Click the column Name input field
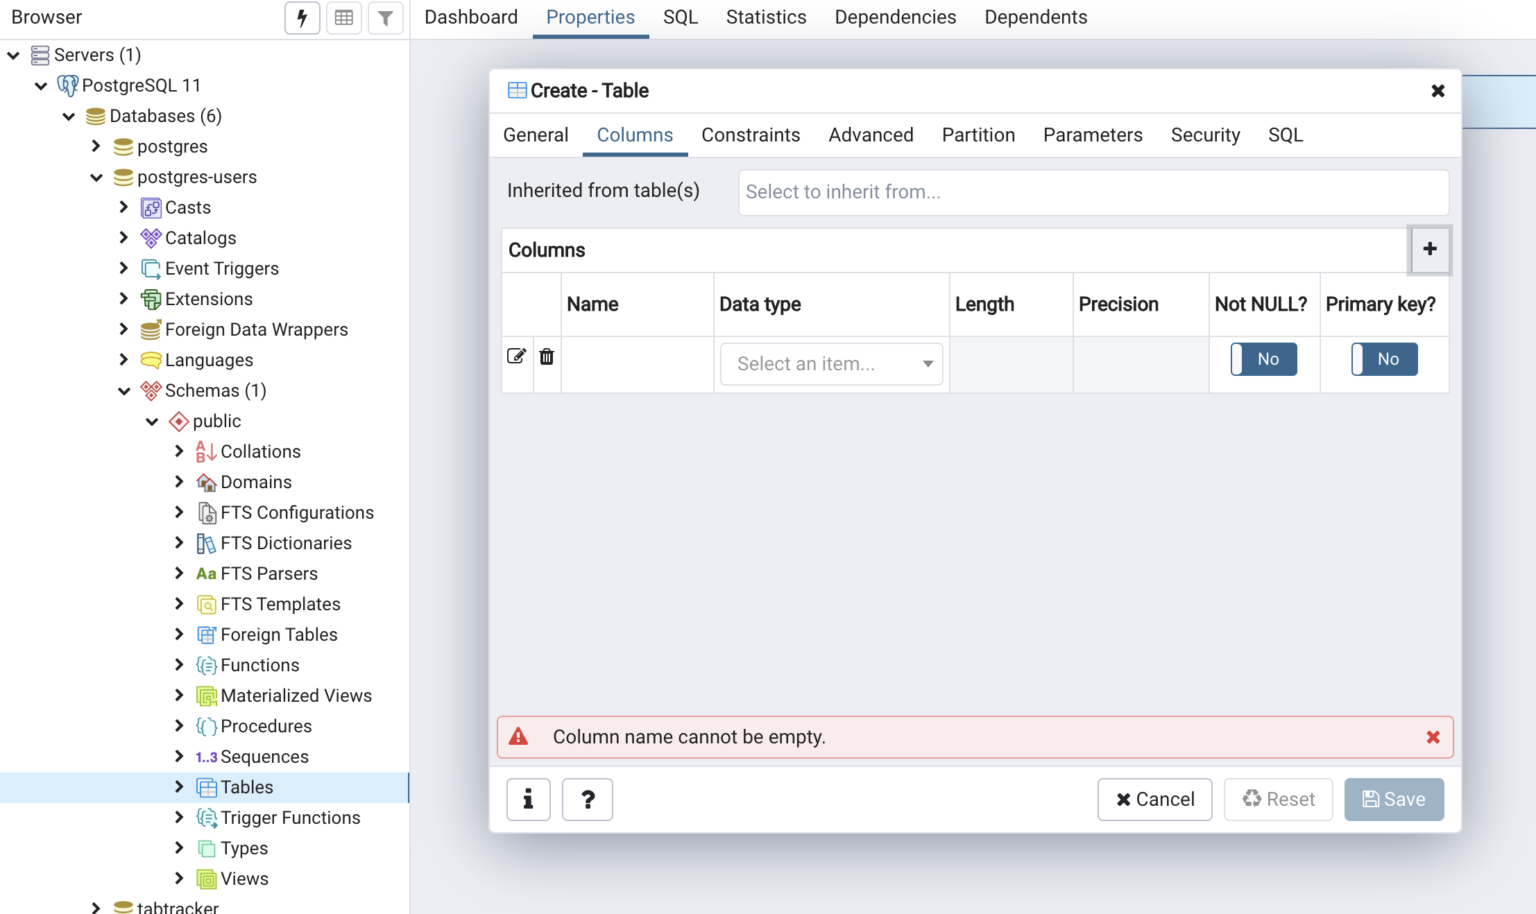This screenshot has height=914, width=1536. pos(636,364)
